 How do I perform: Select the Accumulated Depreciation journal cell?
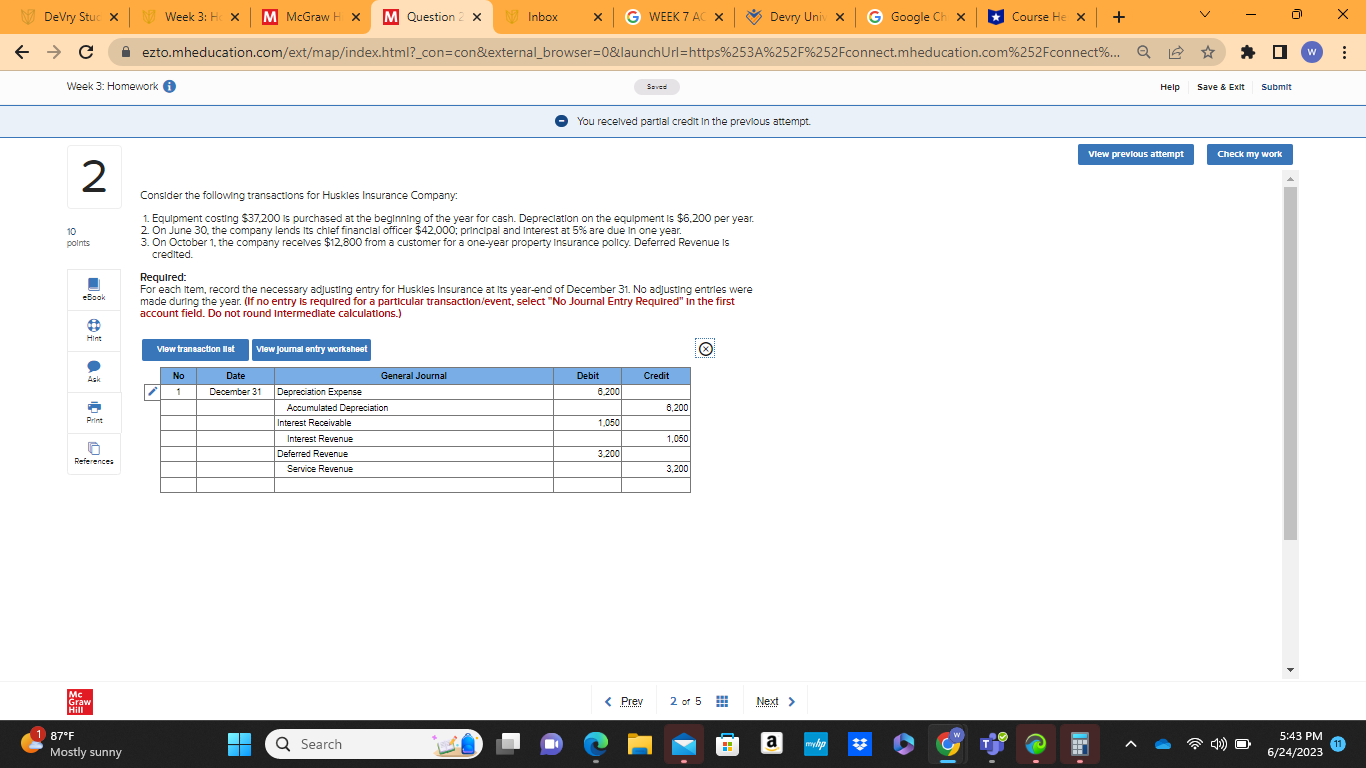click(x=414, y=408)
